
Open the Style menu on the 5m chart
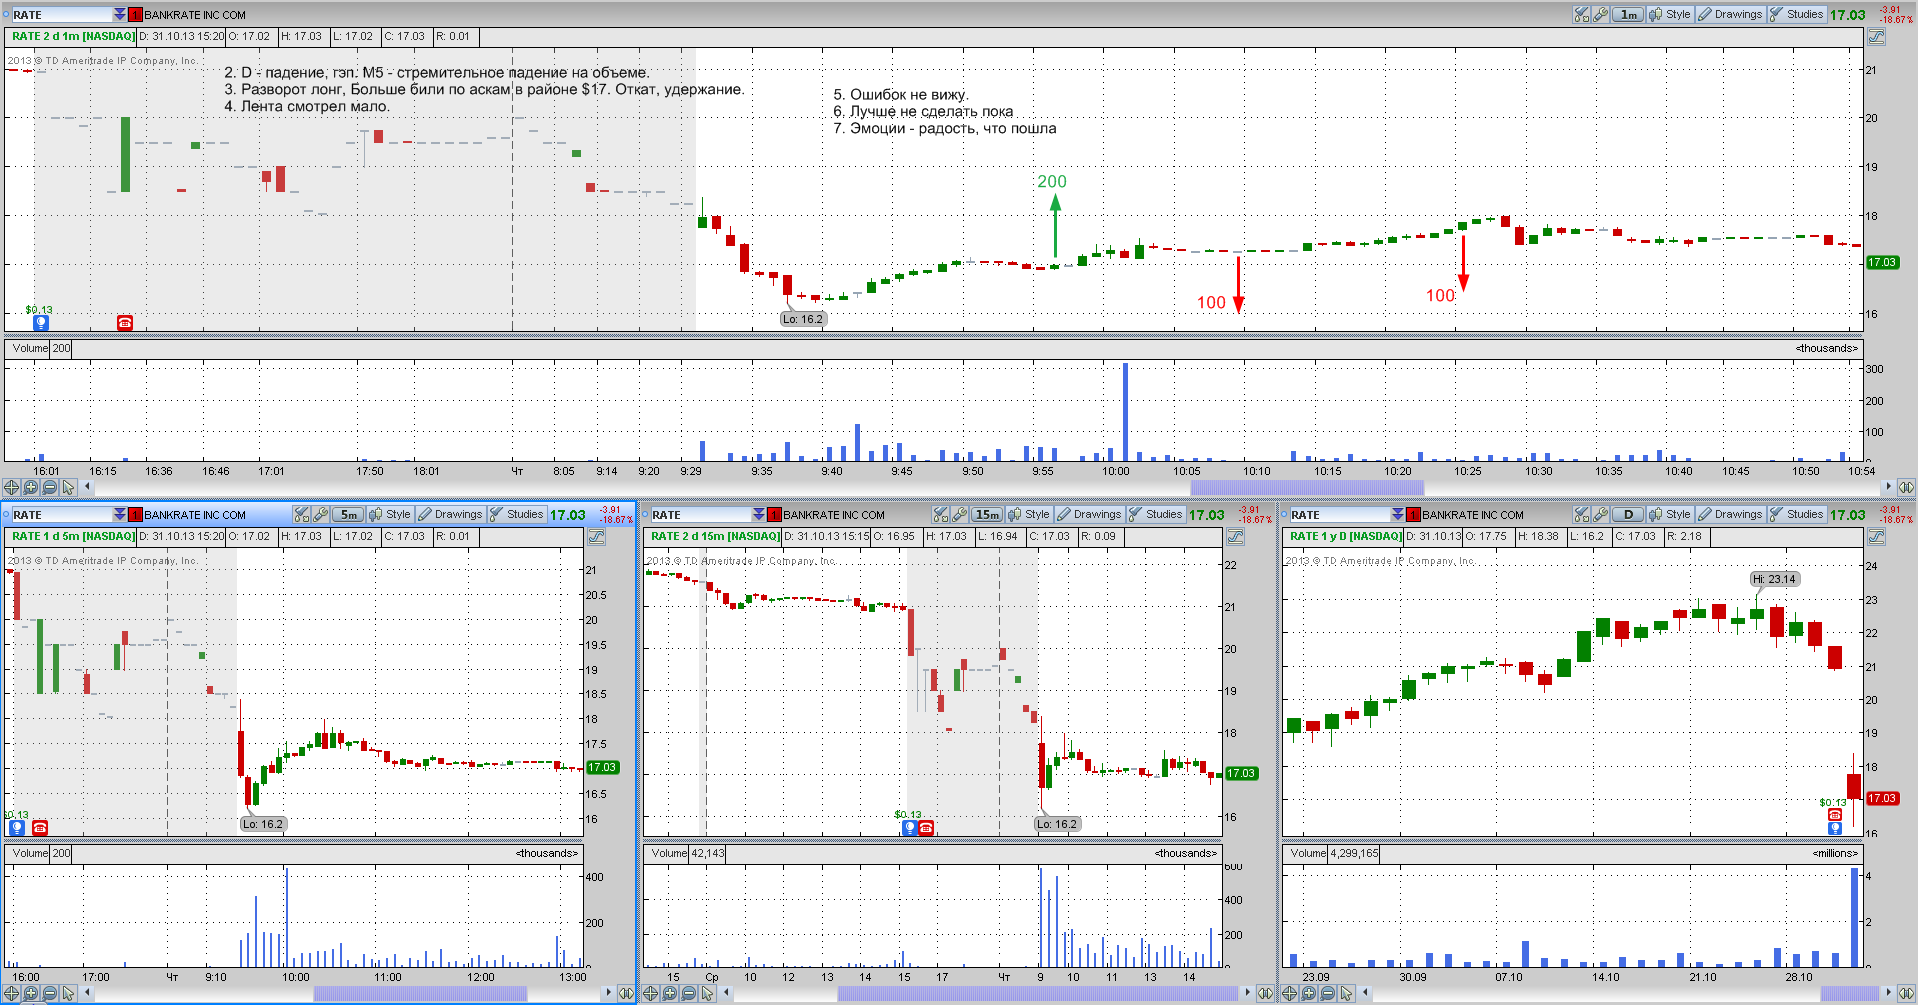click(390, 514)
